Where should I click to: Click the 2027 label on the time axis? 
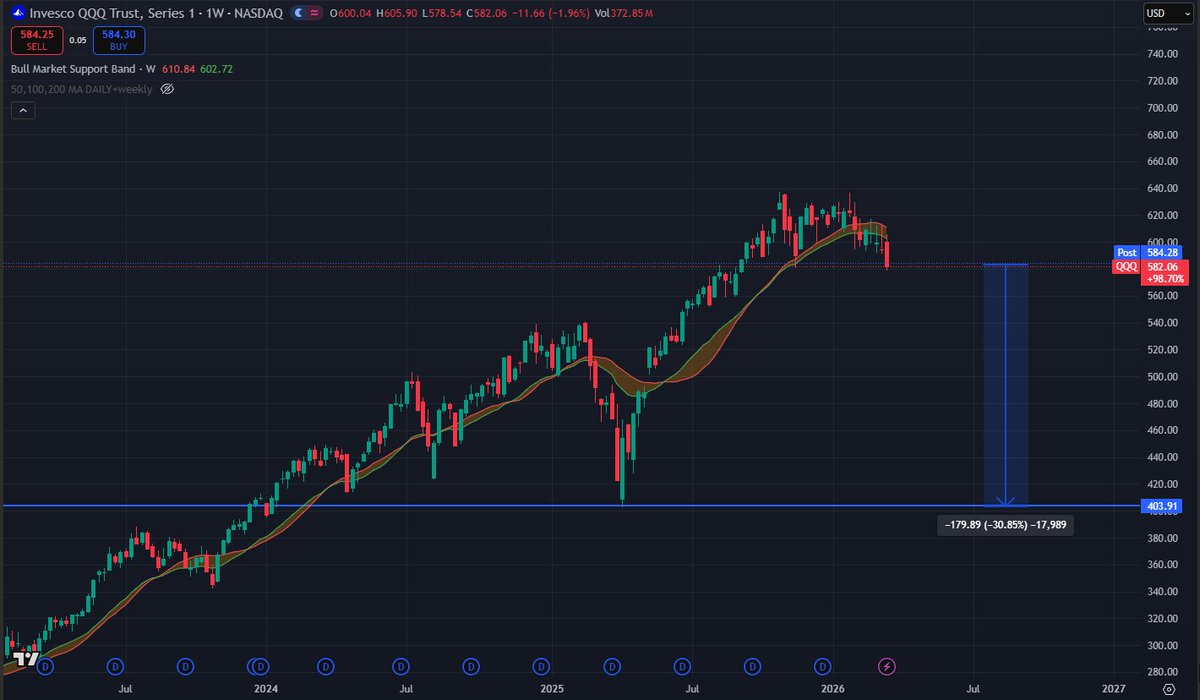pyautogui.click(x=1113, y=689)
